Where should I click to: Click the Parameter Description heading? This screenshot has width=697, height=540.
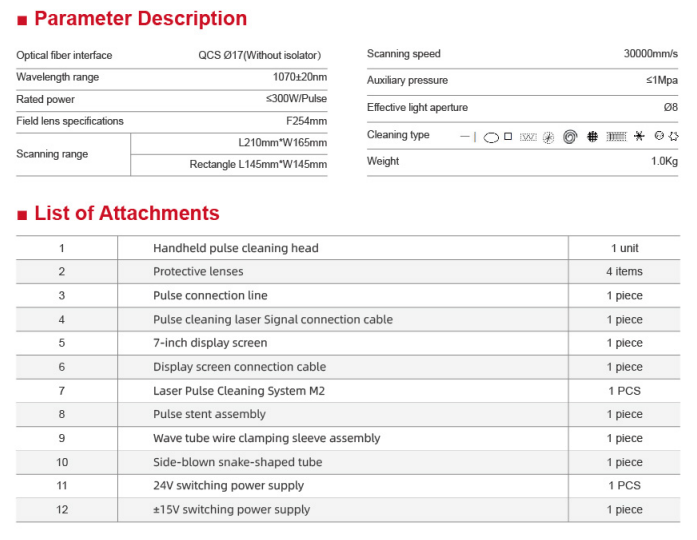tap(140, 19)
